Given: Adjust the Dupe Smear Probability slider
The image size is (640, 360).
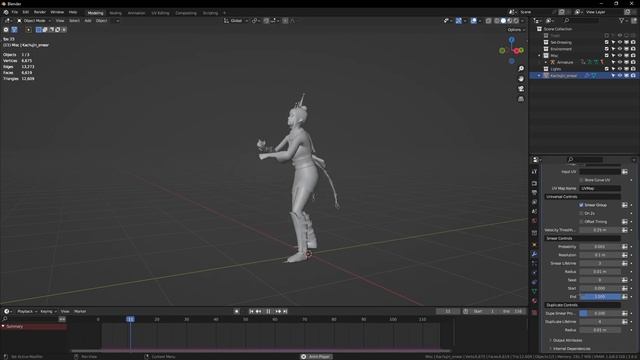Looking at the screenshot, I should pyautogui.click(x=600, y=313).
